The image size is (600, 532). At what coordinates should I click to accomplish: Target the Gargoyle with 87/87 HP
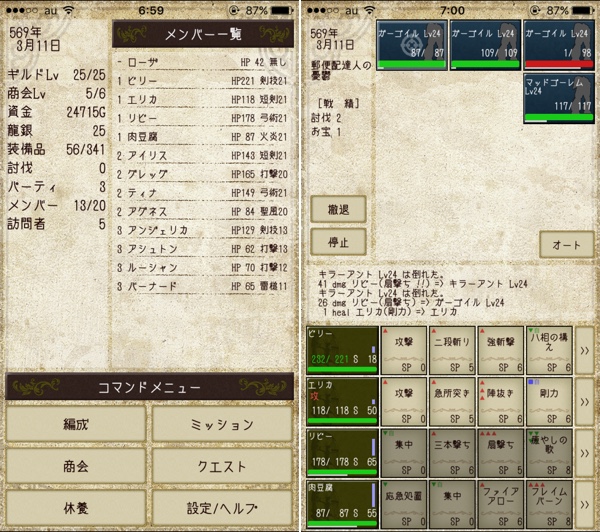[x=411, y=45]
